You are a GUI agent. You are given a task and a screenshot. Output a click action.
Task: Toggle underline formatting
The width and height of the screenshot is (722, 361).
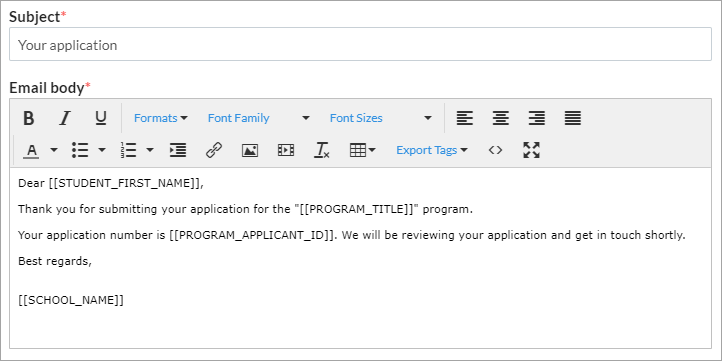pyautogui.click(x=100, y=118)
